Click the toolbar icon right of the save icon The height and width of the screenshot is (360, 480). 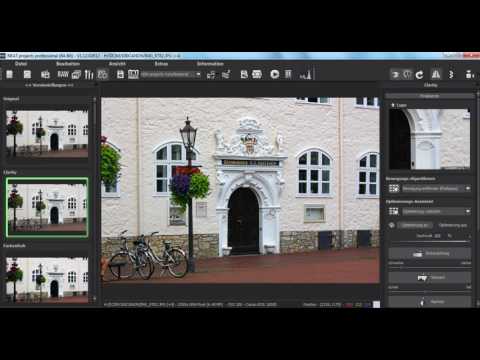[x=133, y=74]
